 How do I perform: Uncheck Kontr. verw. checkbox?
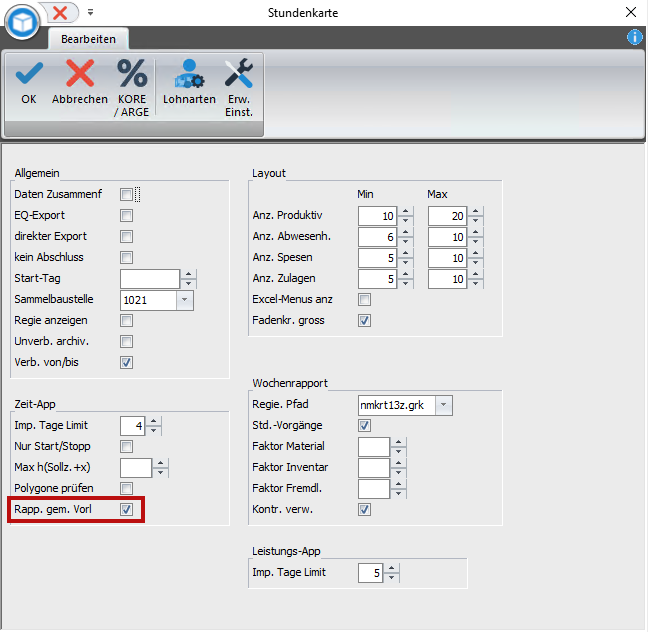click(x=364, y=510)
